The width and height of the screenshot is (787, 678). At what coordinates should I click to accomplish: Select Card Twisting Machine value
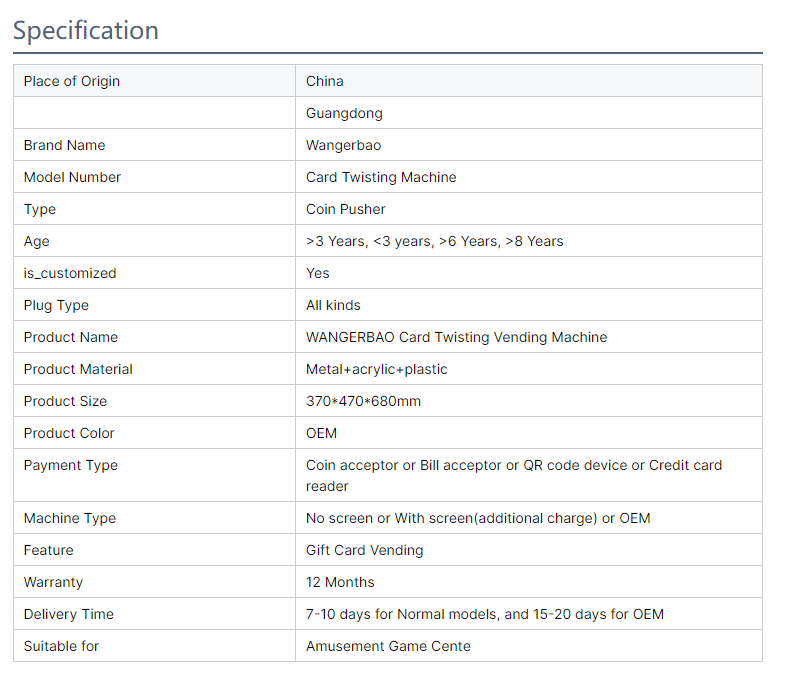[x=381, y=177]
